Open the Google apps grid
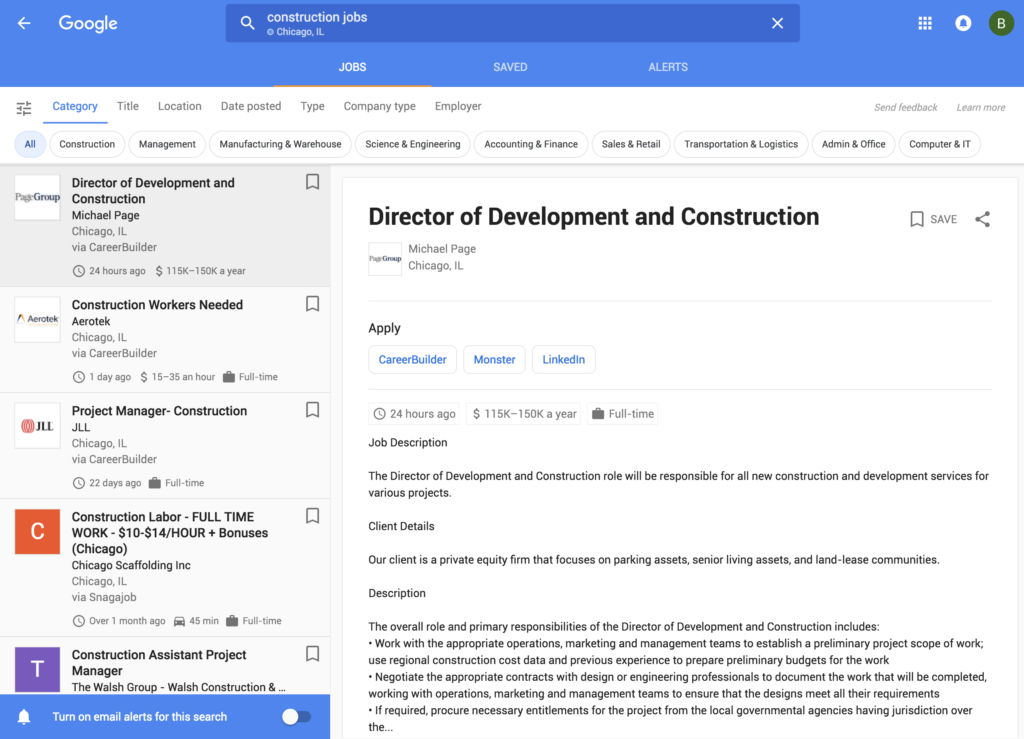 pyautogui.click(x=925, y=23)
